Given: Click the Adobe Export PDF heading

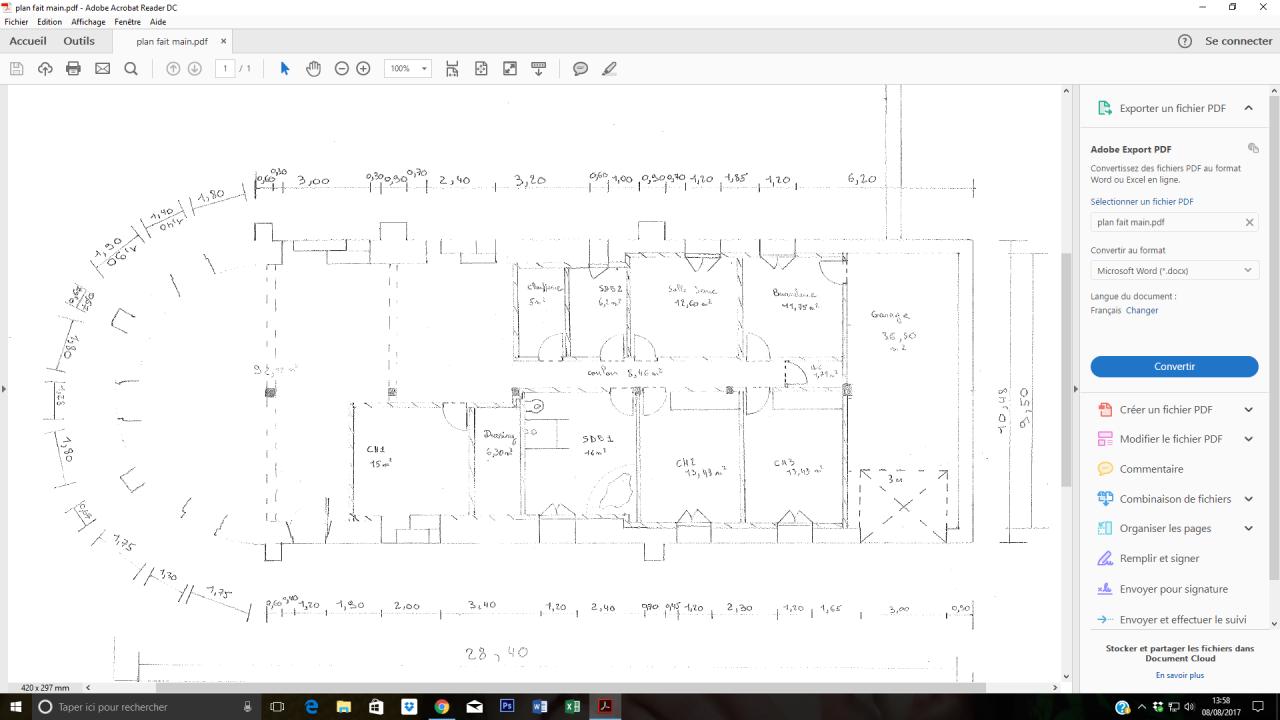Looking at the screenshot, I should [x=1131, y=149].
